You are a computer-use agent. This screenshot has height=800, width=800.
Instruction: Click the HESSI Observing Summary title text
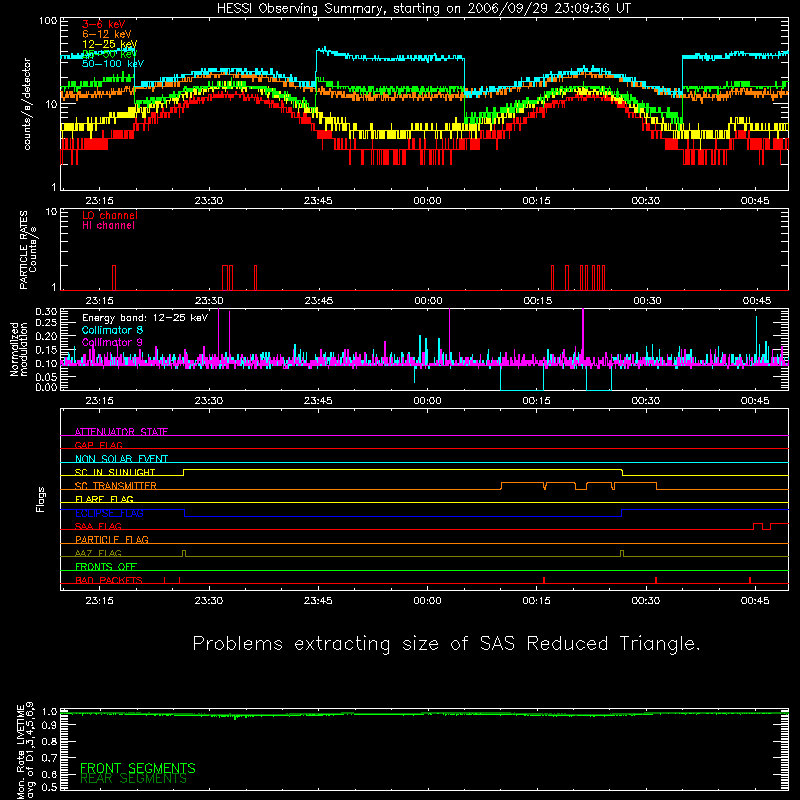423,9
